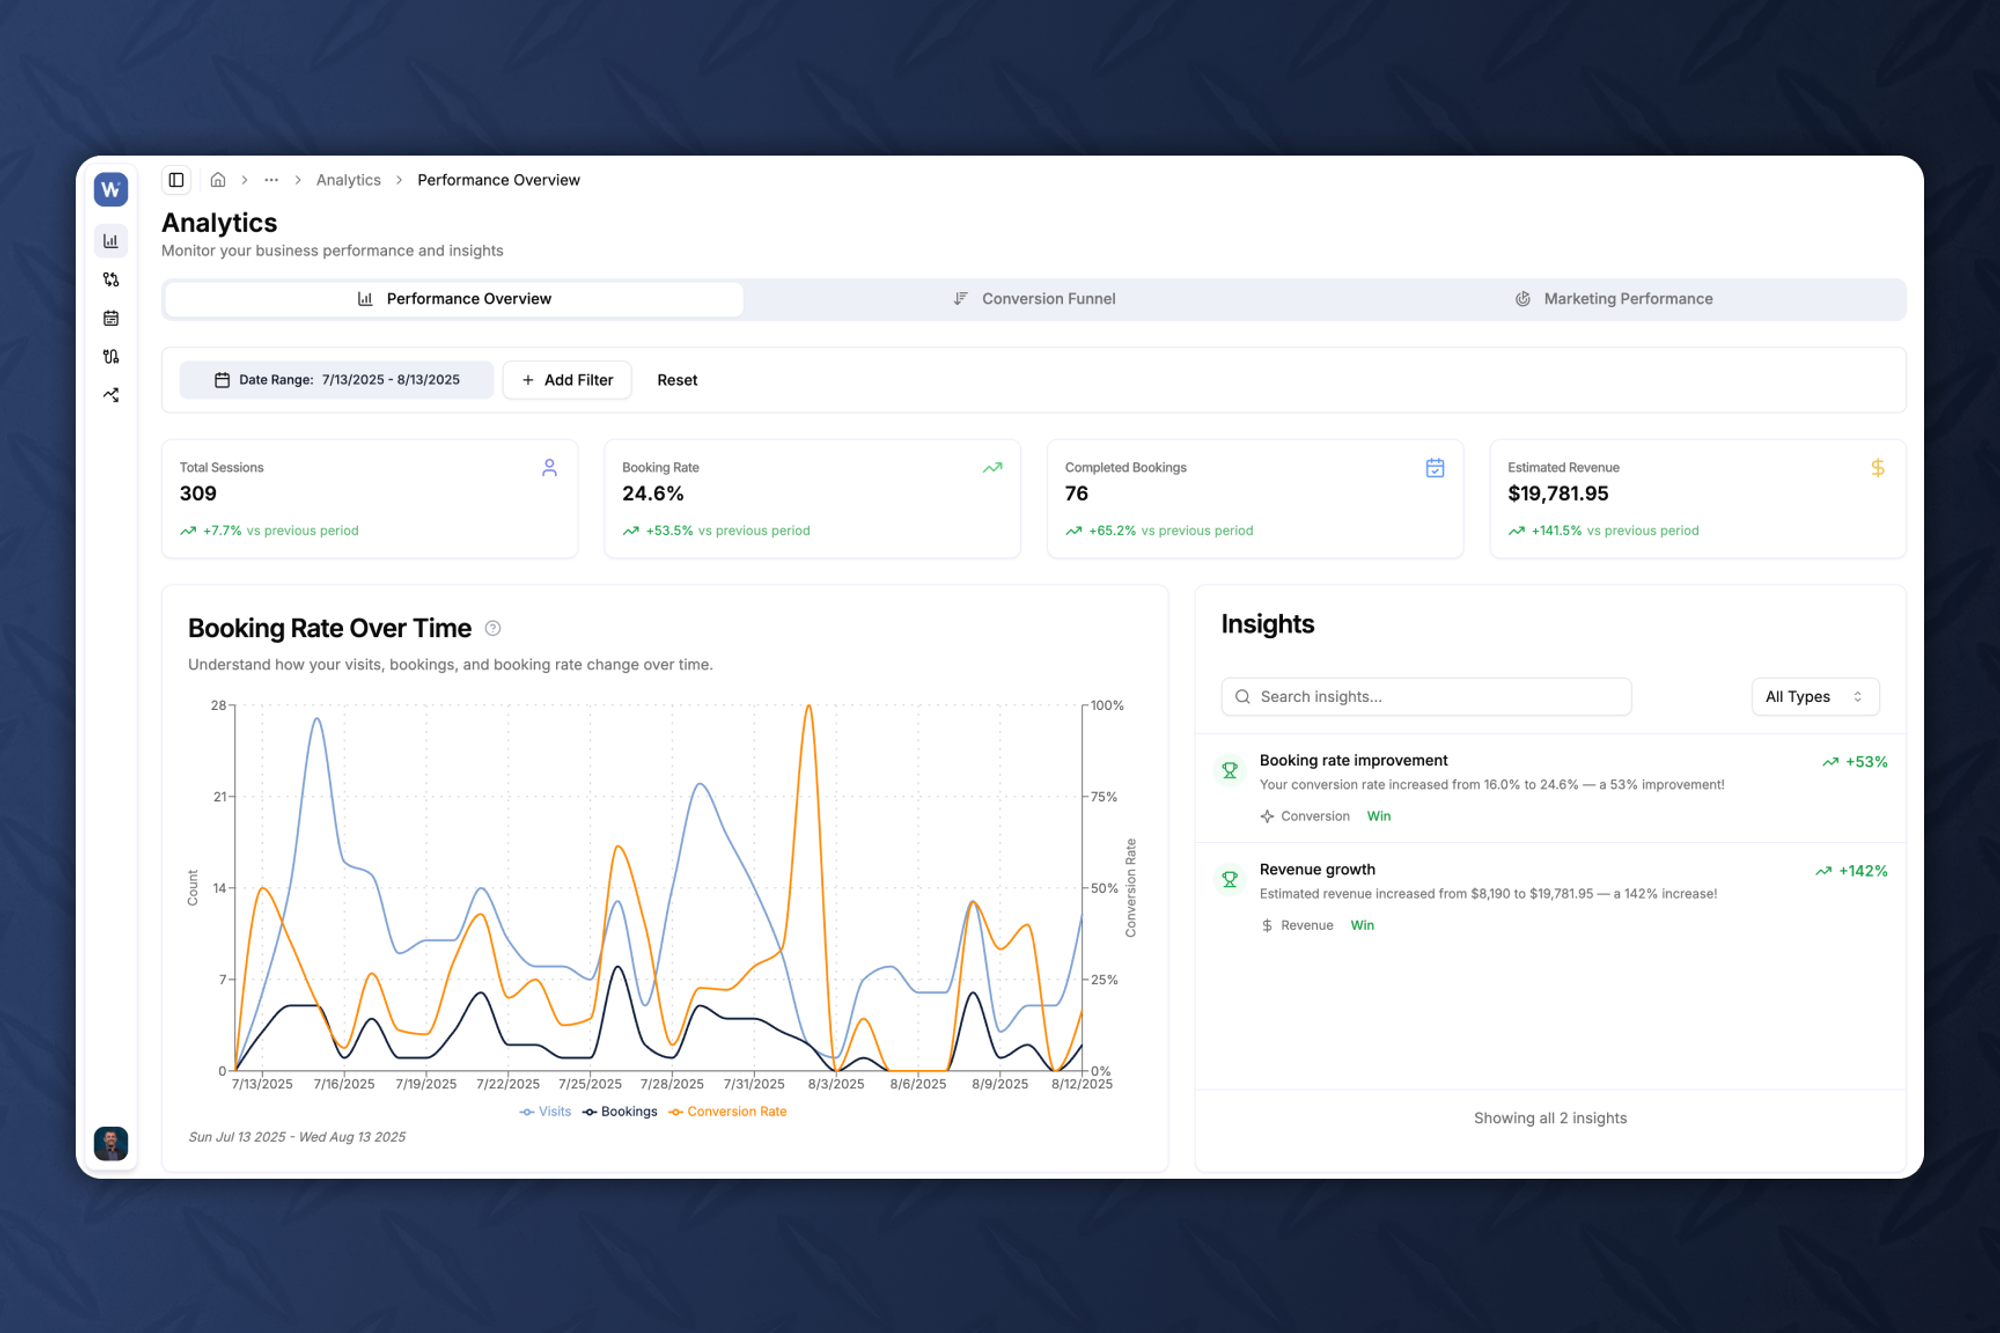
Task: Click the +53% trend badge
Action: click(1855, 762)
